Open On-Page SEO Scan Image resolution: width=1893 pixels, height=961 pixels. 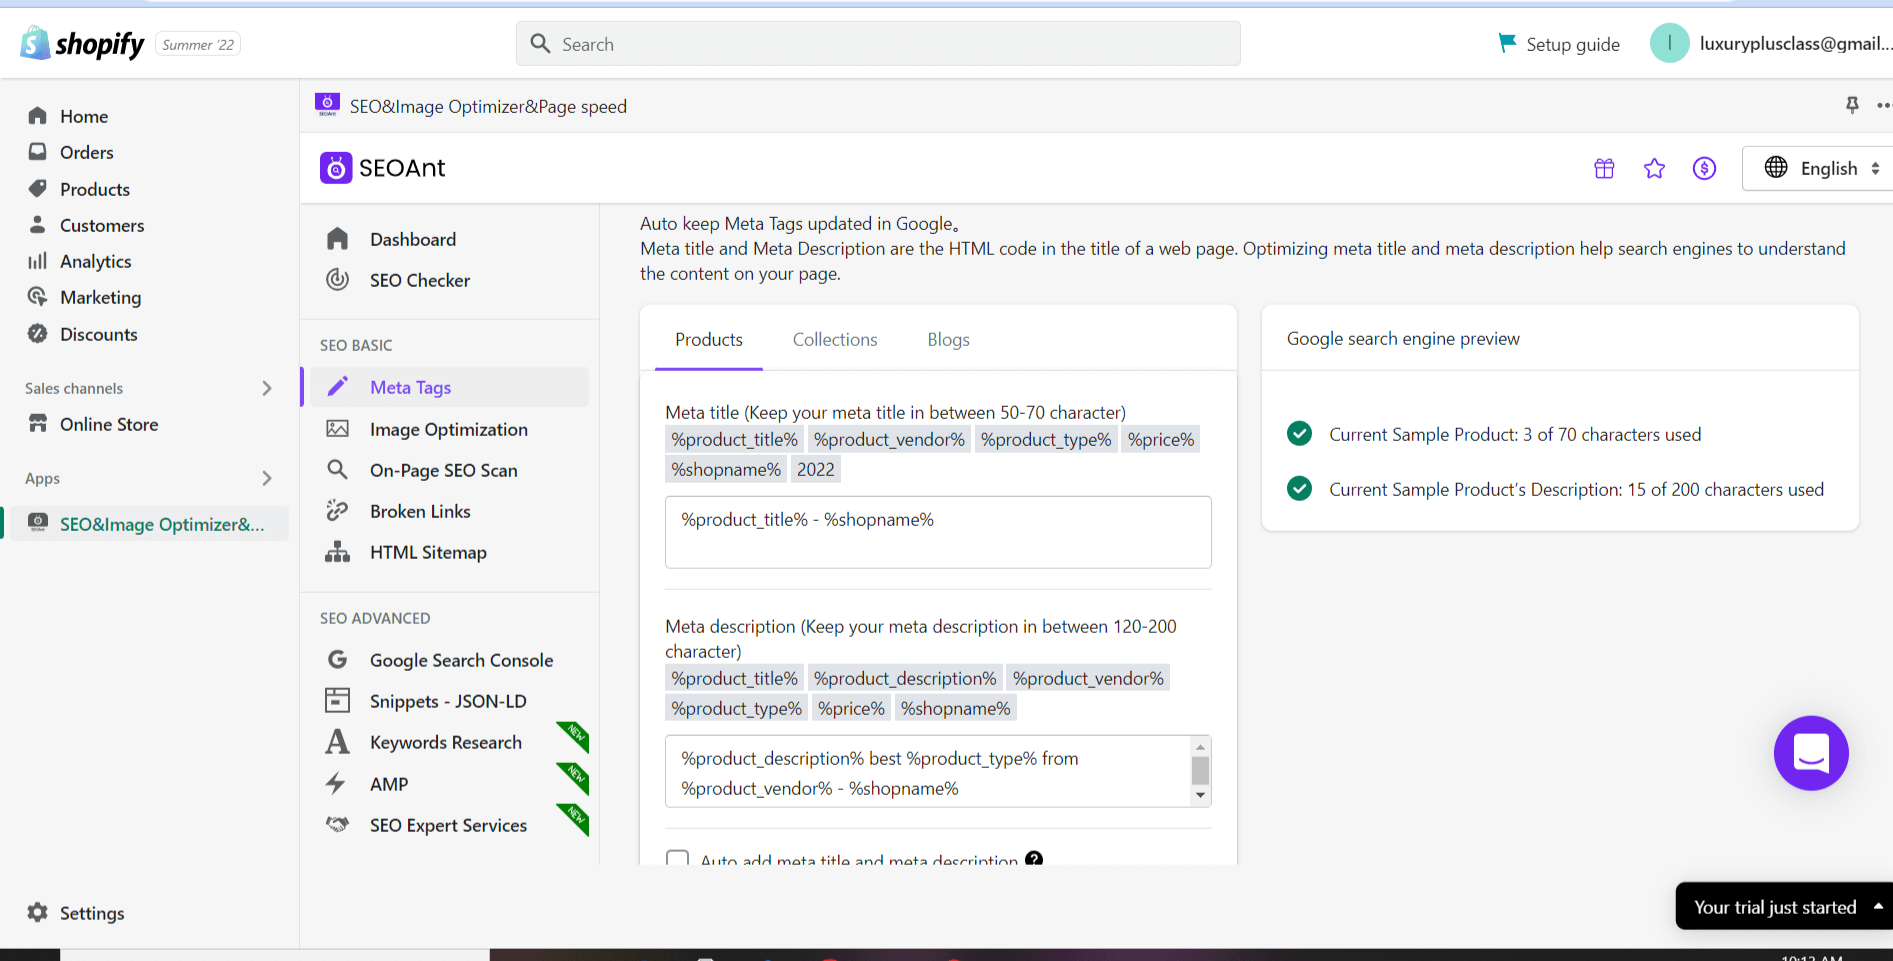tap(443, 470)
